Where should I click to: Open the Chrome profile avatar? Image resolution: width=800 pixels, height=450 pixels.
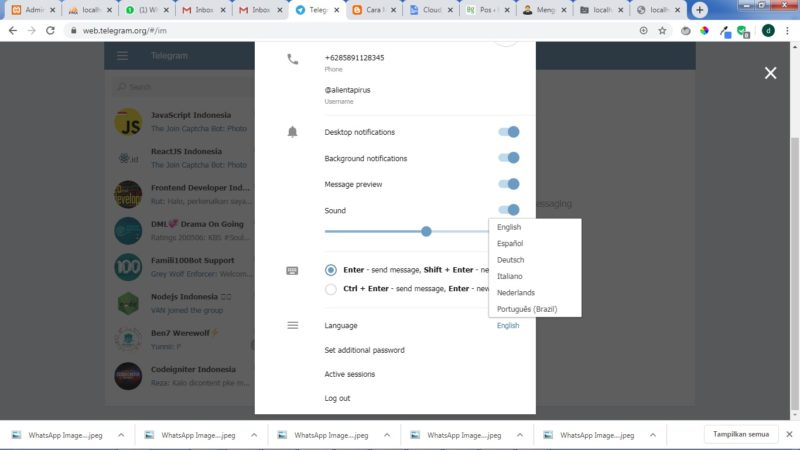[x=768, y=31]
